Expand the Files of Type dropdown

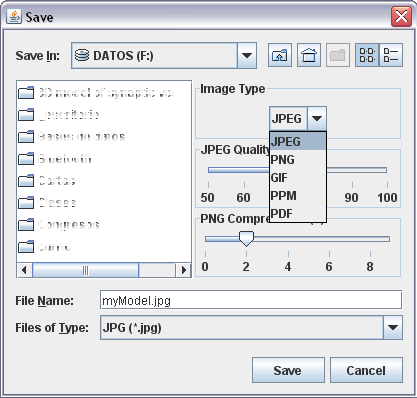(x=393, y=328)
